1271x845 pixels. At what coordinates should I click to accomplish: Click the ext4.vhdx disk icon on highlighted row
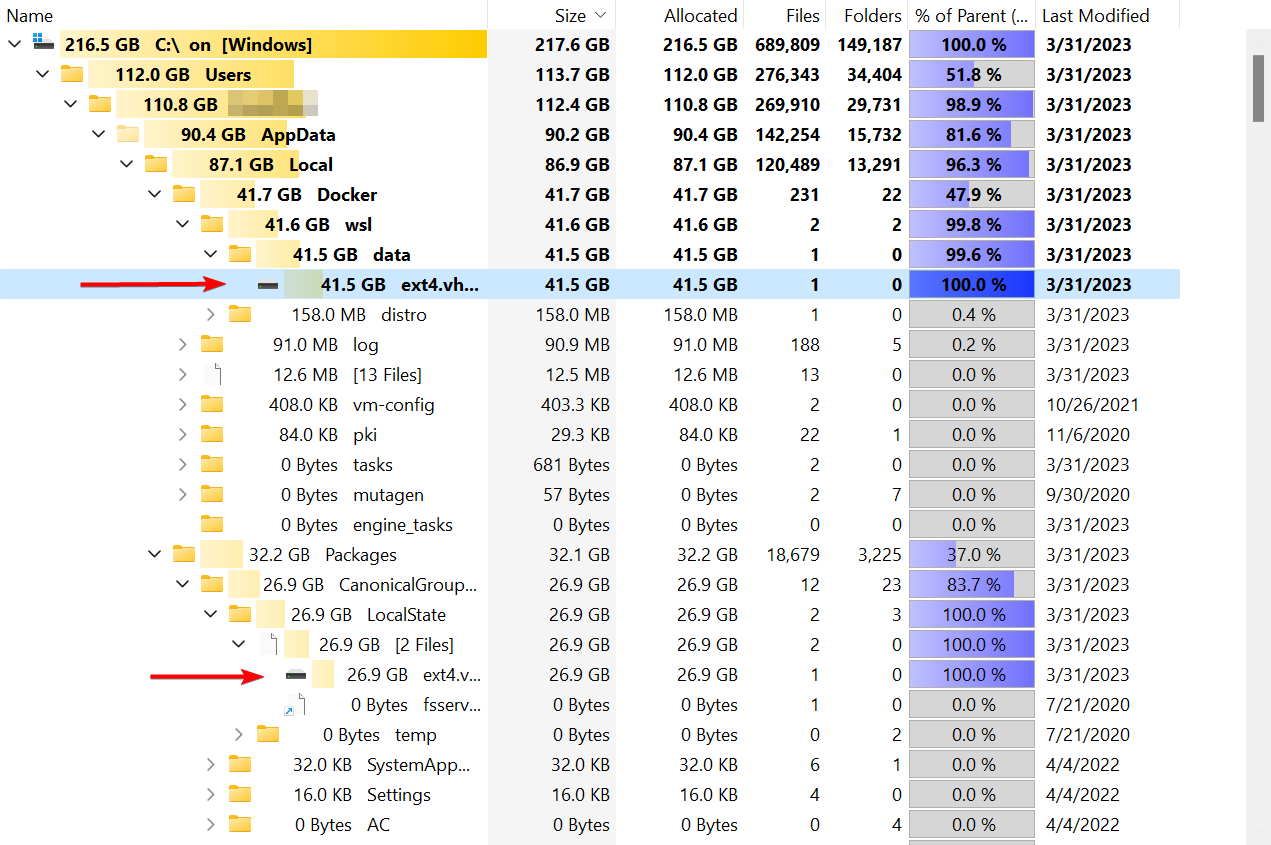(x=266, y=284)
